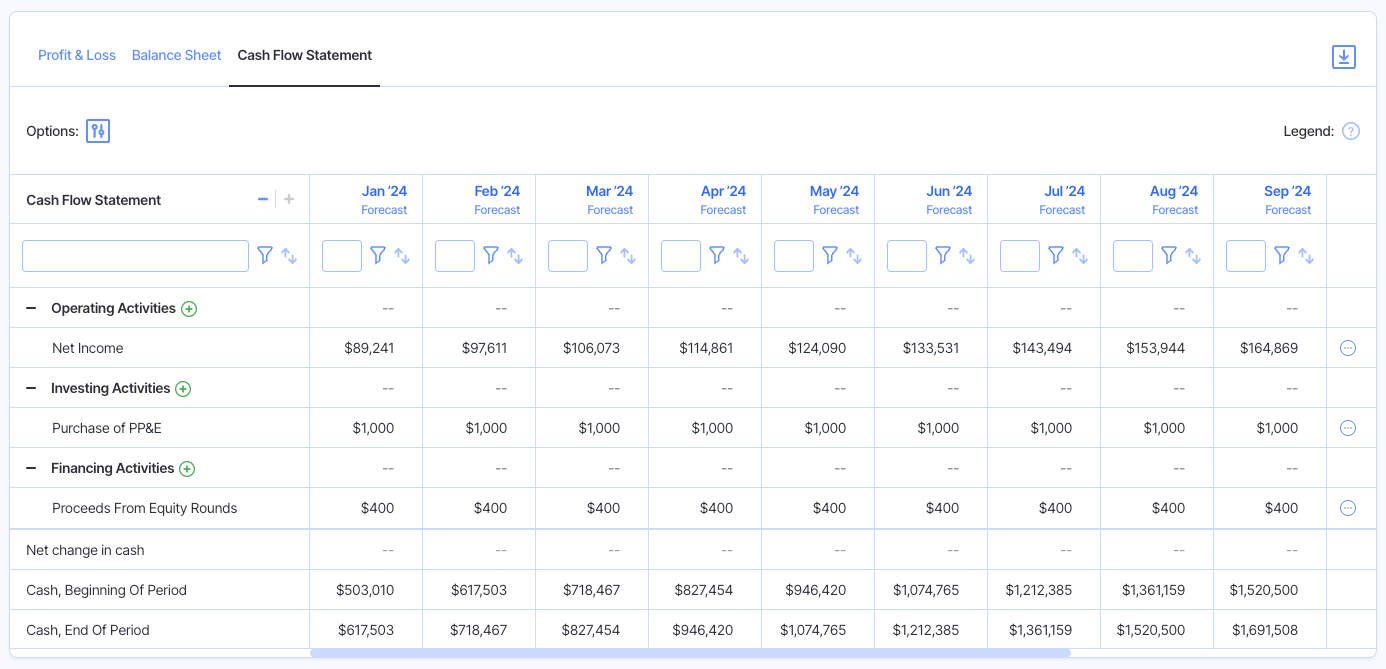
Task: Collapse the Operating Activities section
Action: [x=33, y=307]
